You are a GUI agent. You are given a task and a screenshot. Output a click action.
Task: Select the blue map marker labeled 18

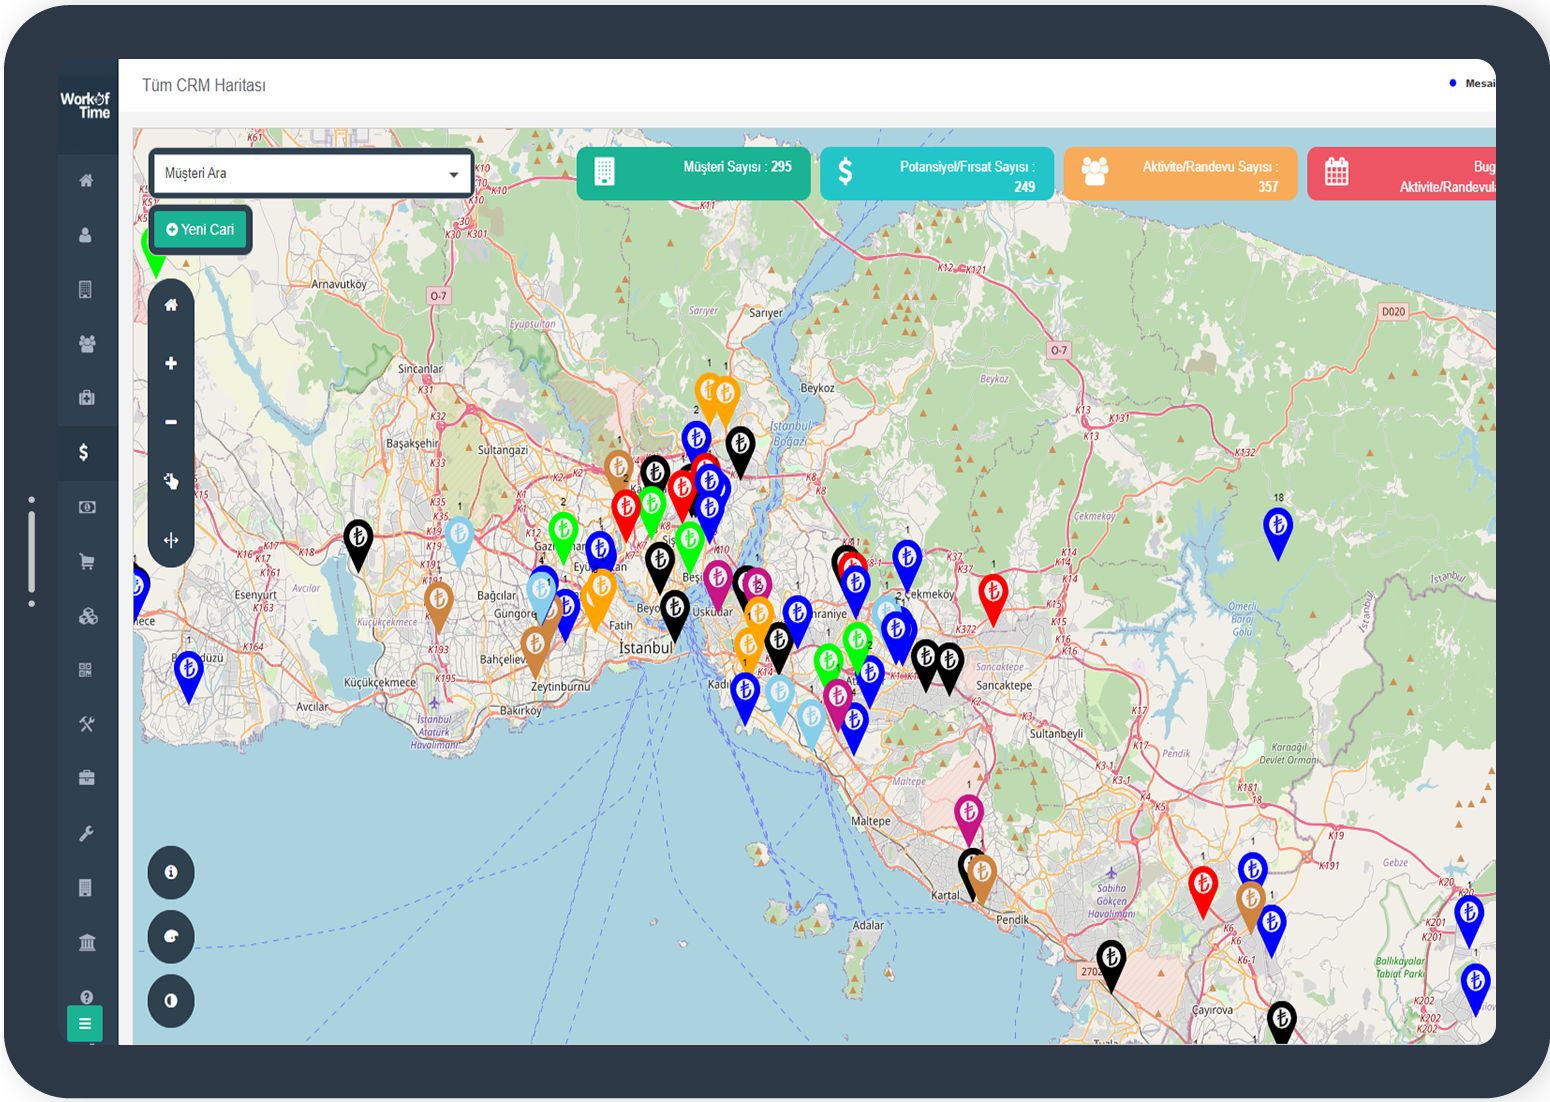point(1278,532)
